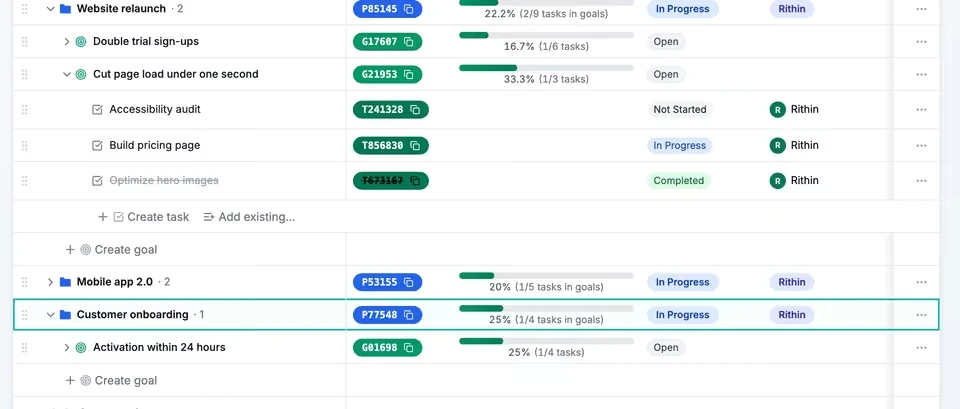Viewport: 960px width, 409px height.
Task: Open more options for Customer onboarding
Action: point(921,315)
